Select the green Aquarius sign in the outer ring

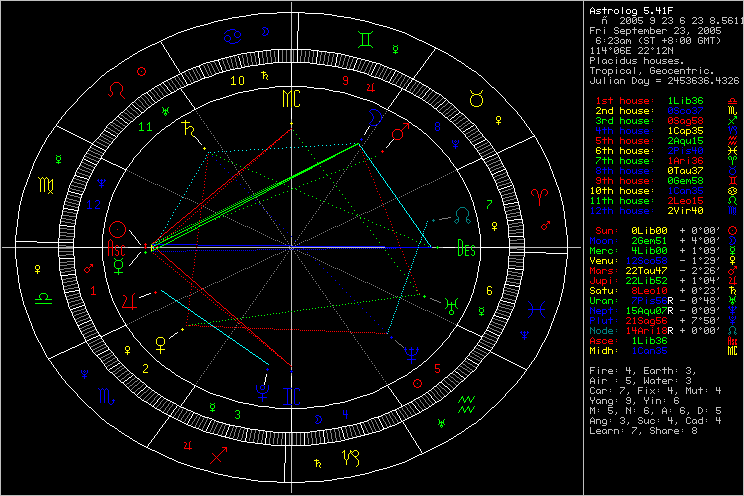[466, 404]
